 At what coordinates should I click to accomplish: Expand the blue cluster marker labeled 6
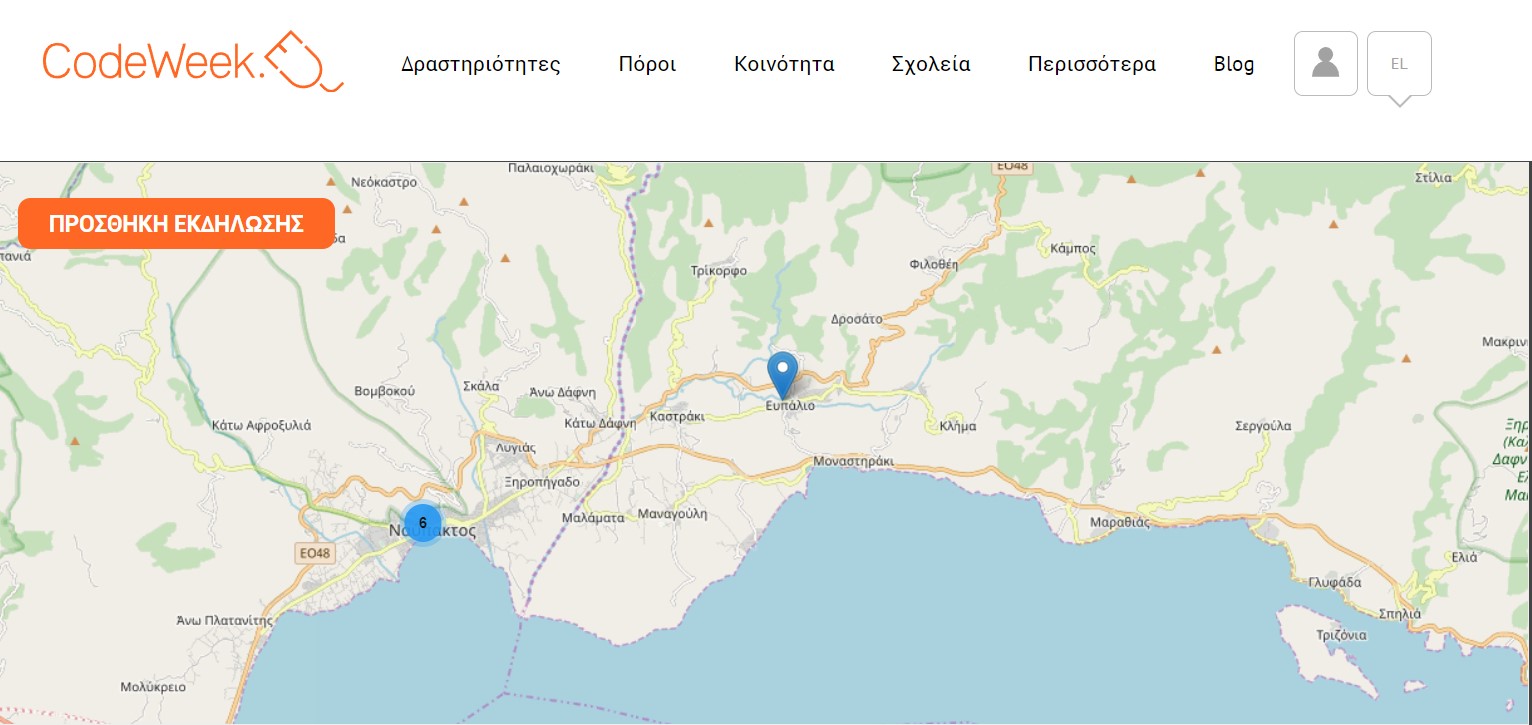[422, 523]
